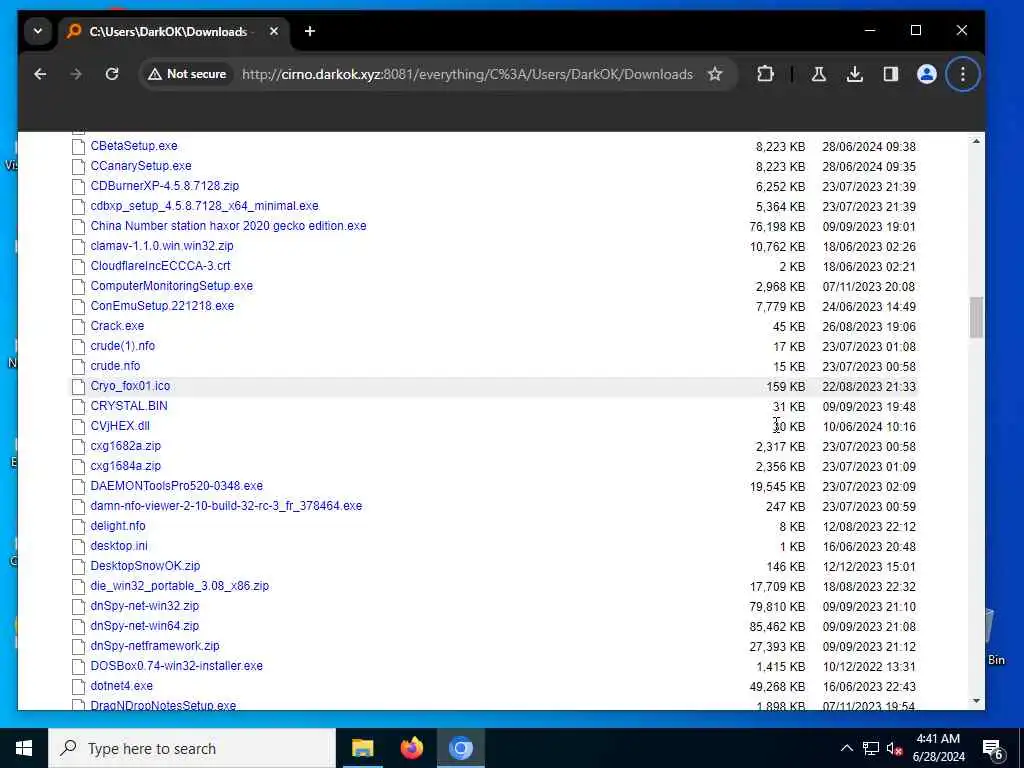Click the 76,198 KB size value
This screenshot has height=768, width=1024.
pos(777,227)
